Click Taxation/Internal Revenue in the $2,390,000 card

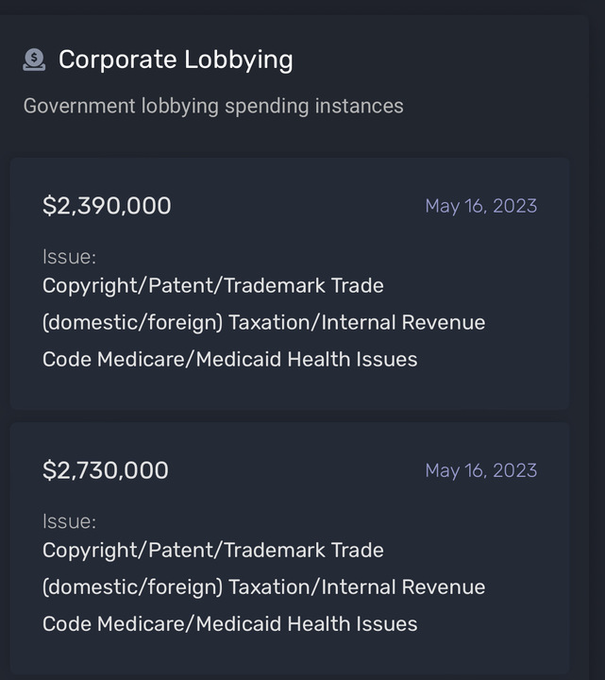point(357,323)
